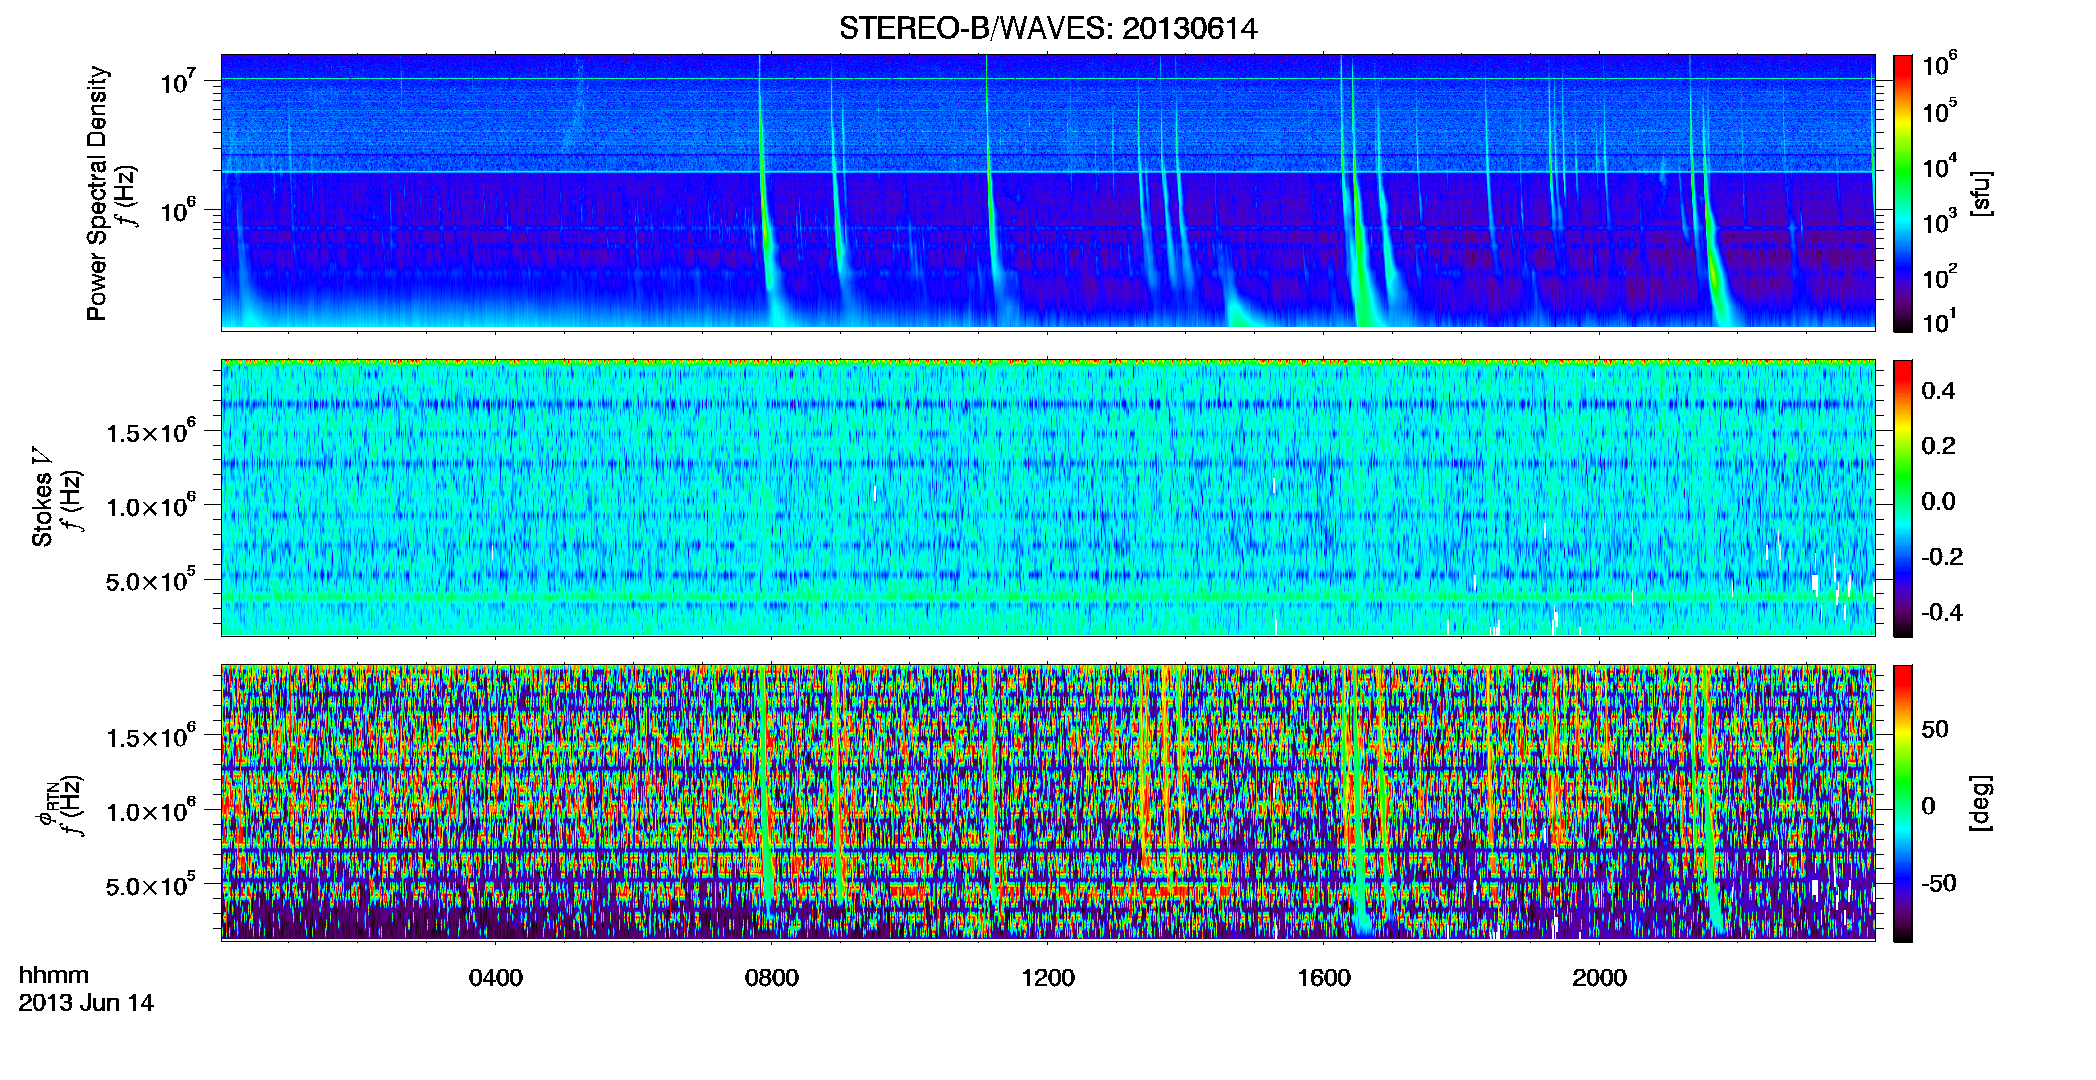2096x1080 pixels.
Task: Select the -0.4 label on the Stokes color bar
Action: tap(1942, 612)
